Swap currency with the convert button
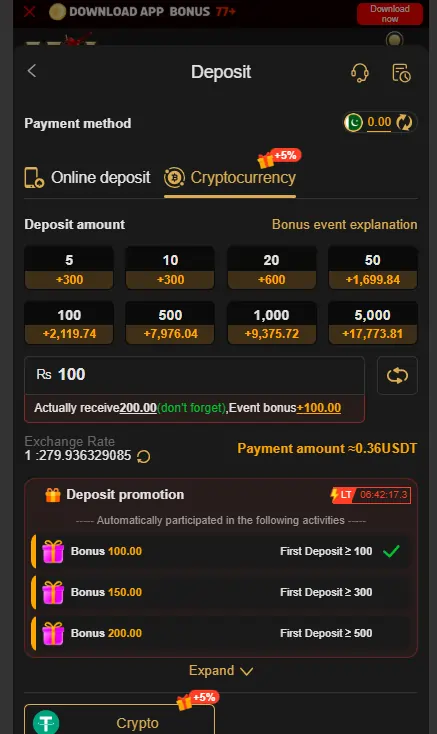 pos(397,375)
